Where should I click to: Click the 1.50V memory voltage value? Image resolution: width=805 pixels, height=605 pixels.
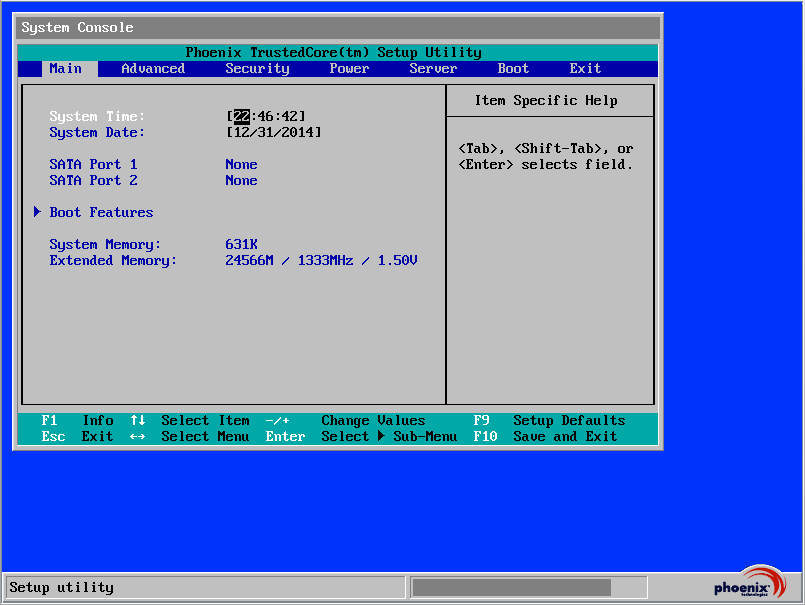[x=397, y=260]
